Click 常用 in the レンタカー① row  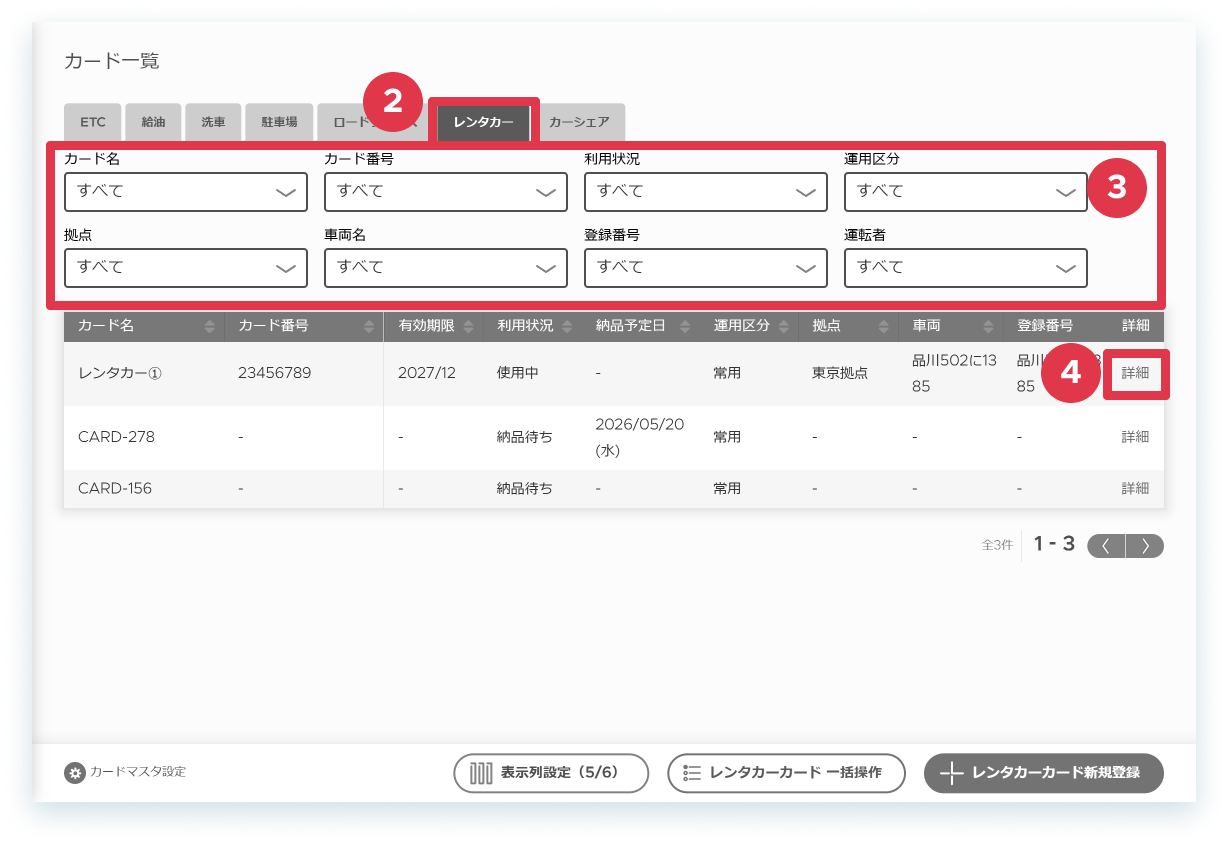(727, 373)
